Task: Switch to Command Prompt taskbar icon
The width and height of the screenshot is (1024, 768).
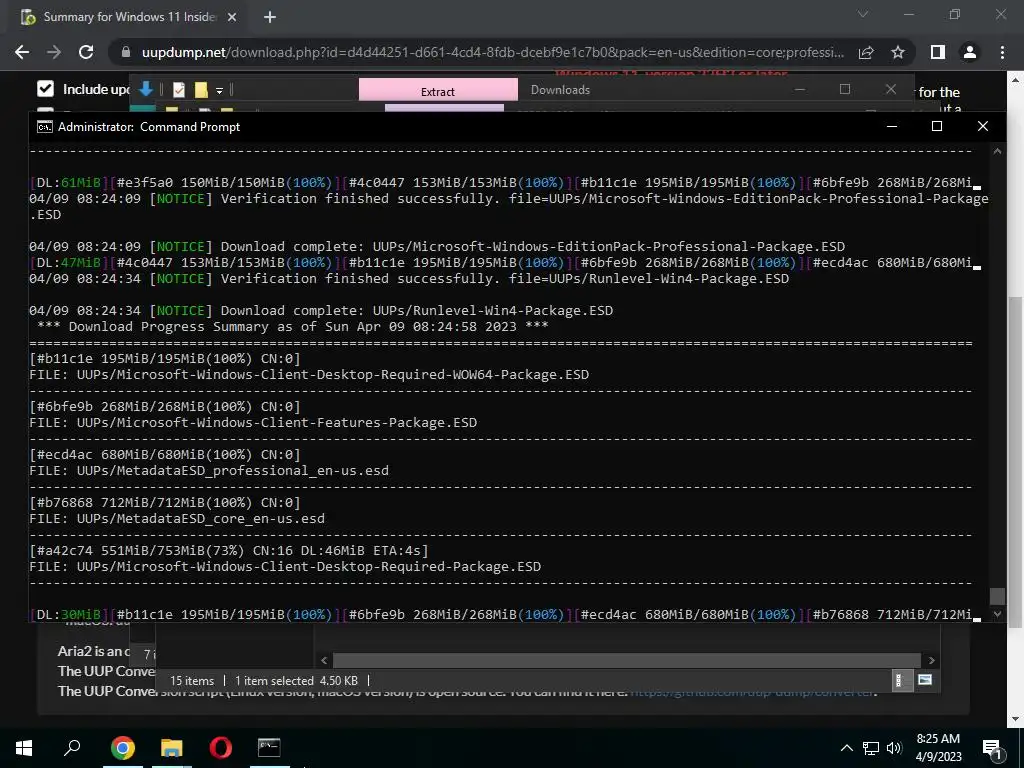Action: click(269, 748)
